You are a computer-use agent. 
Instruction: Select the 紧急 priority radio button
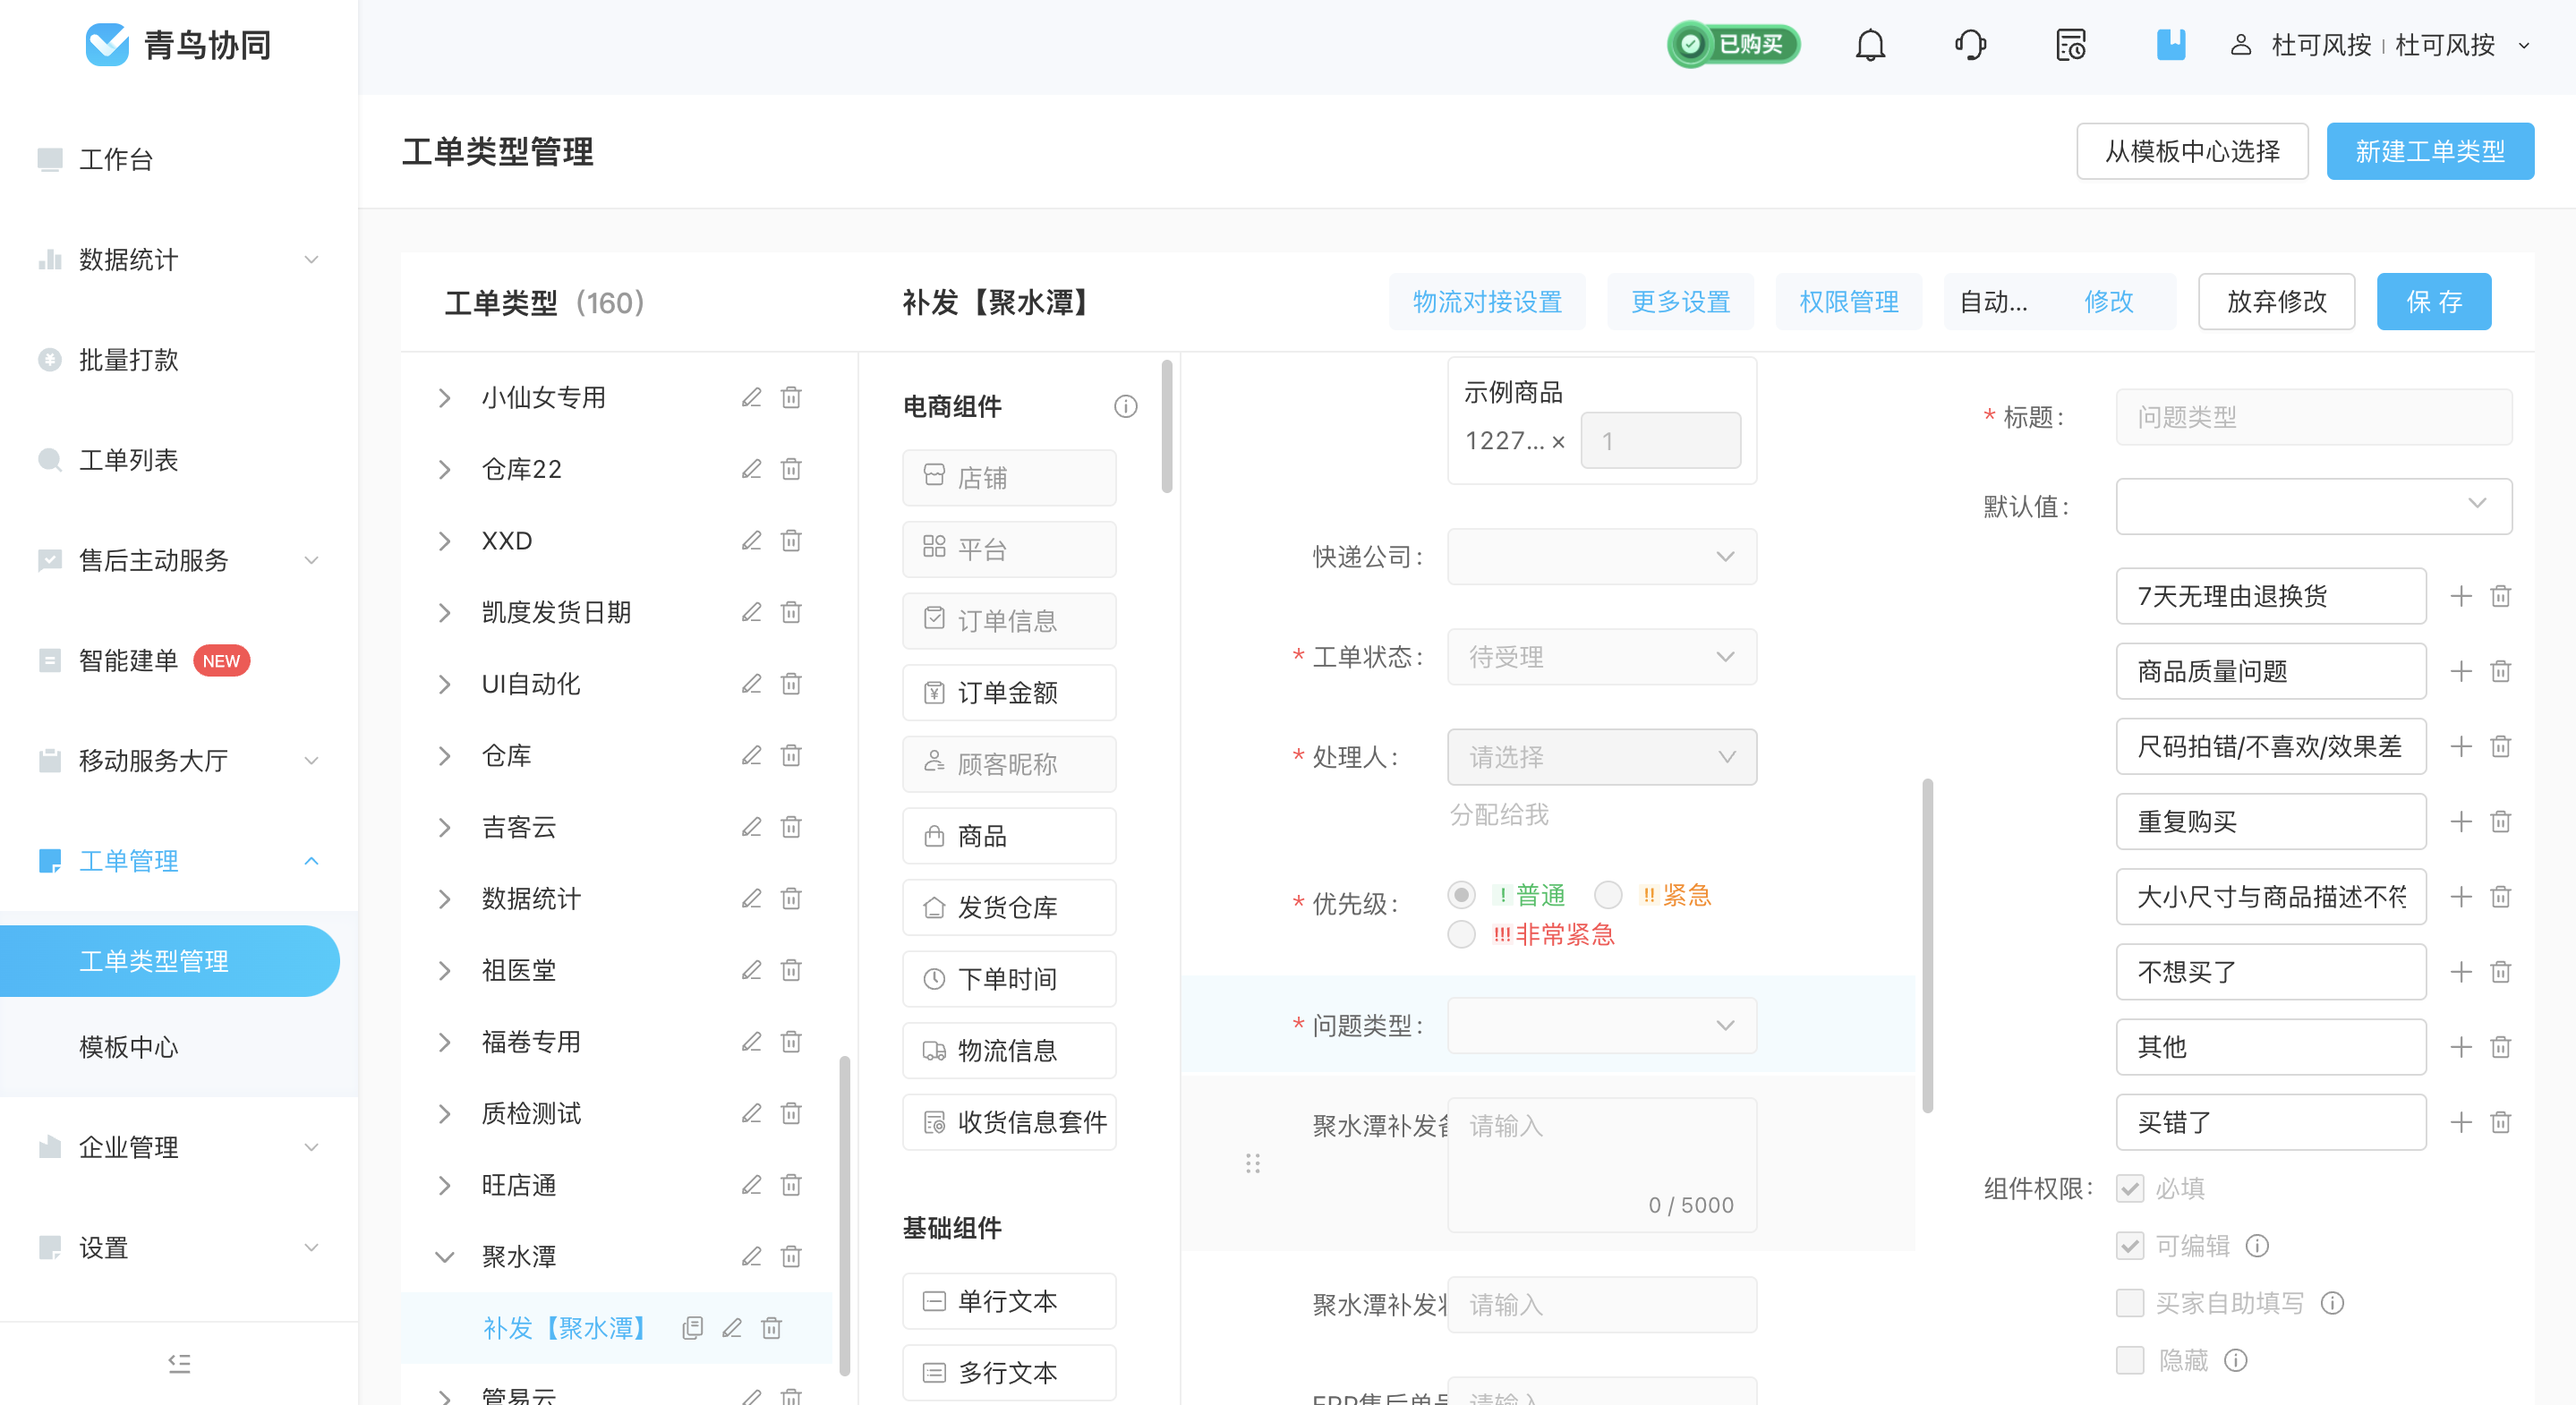pos(1608,894)
